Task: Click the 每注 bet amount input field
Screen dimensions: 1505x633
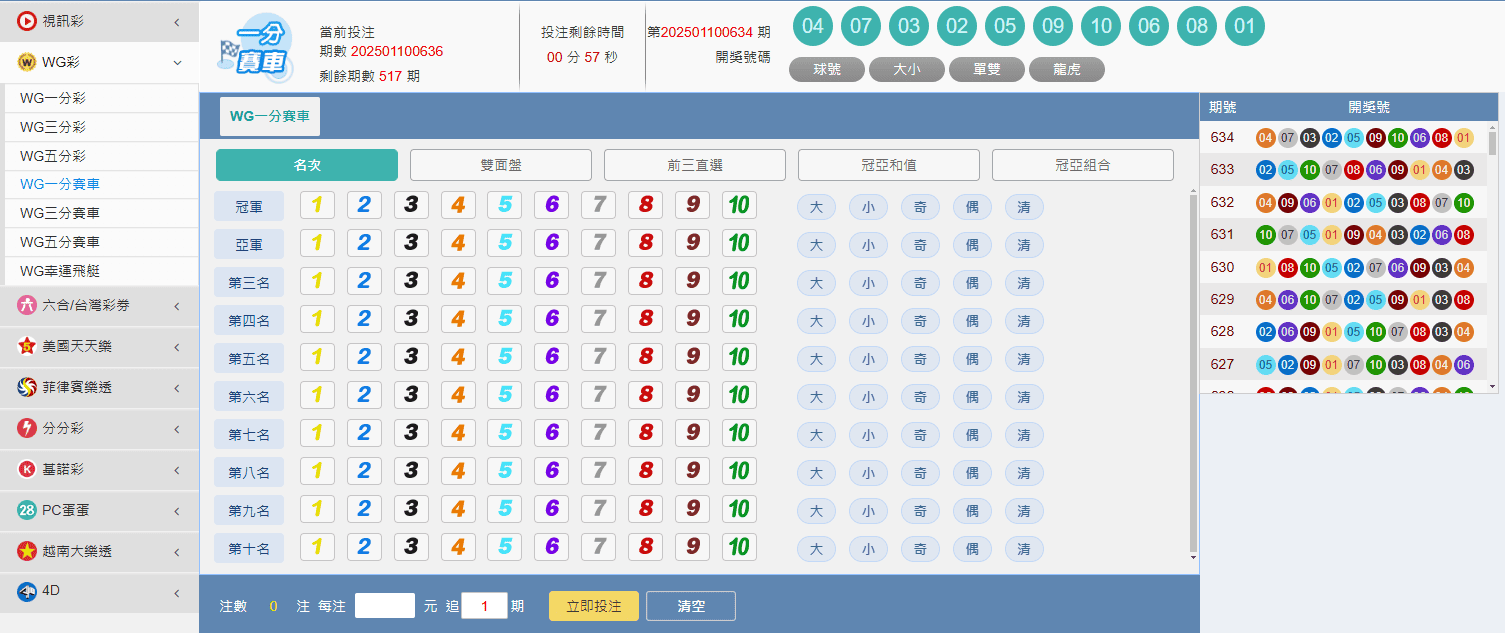Action: (385, 606)
